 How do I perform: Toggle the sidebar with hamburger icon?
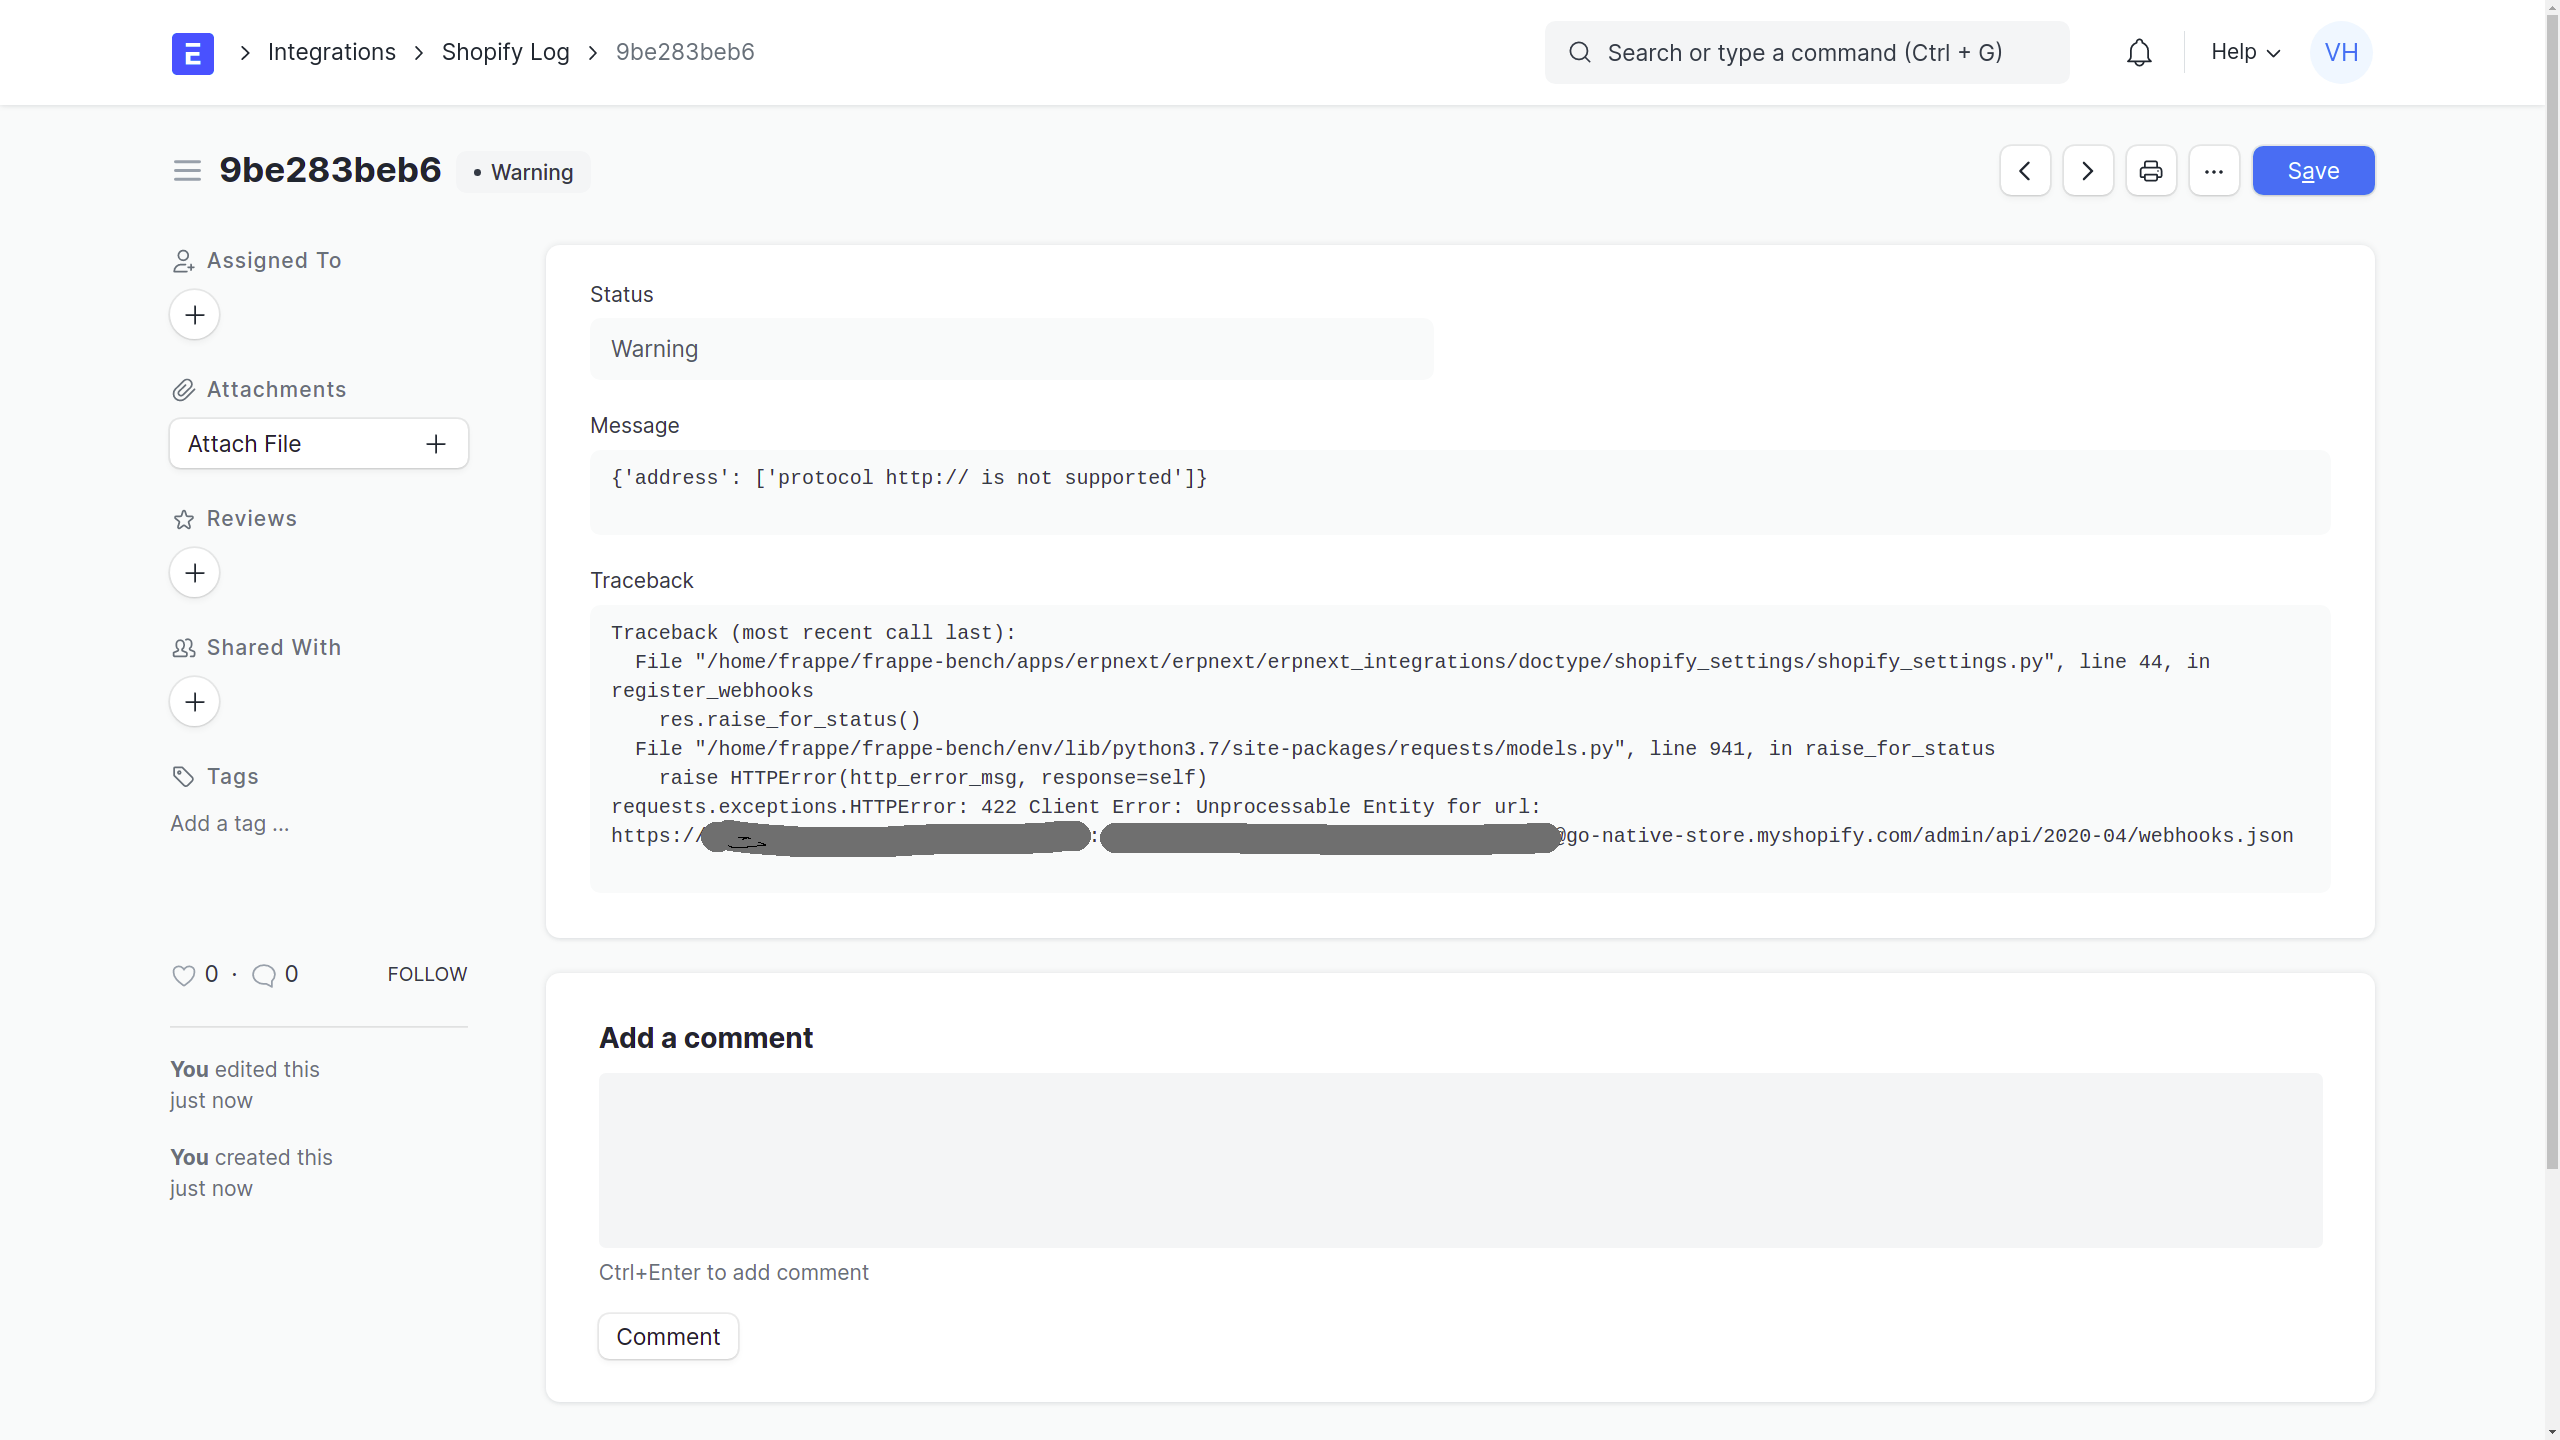[x=186, y=170]
